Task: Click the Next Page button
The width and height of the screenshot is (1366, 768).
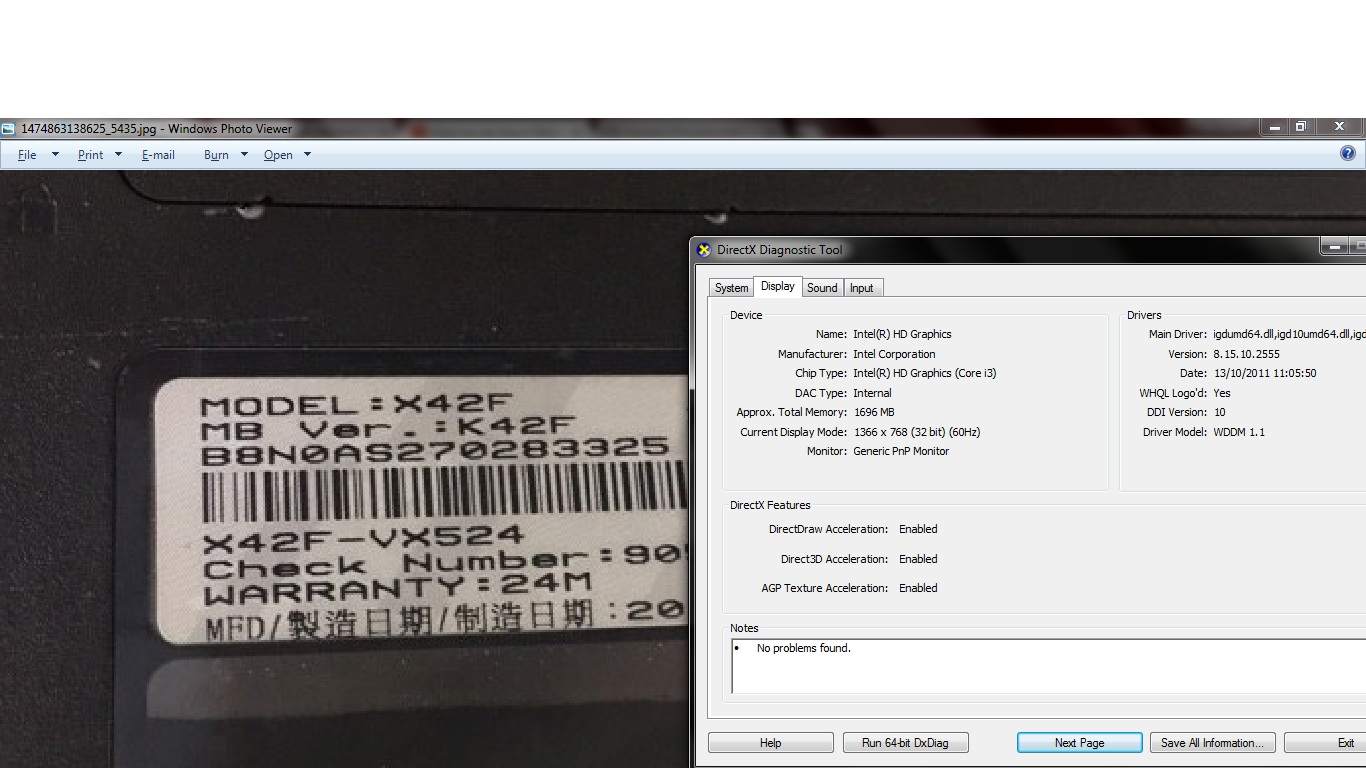Action: (x=1079, y=743)
